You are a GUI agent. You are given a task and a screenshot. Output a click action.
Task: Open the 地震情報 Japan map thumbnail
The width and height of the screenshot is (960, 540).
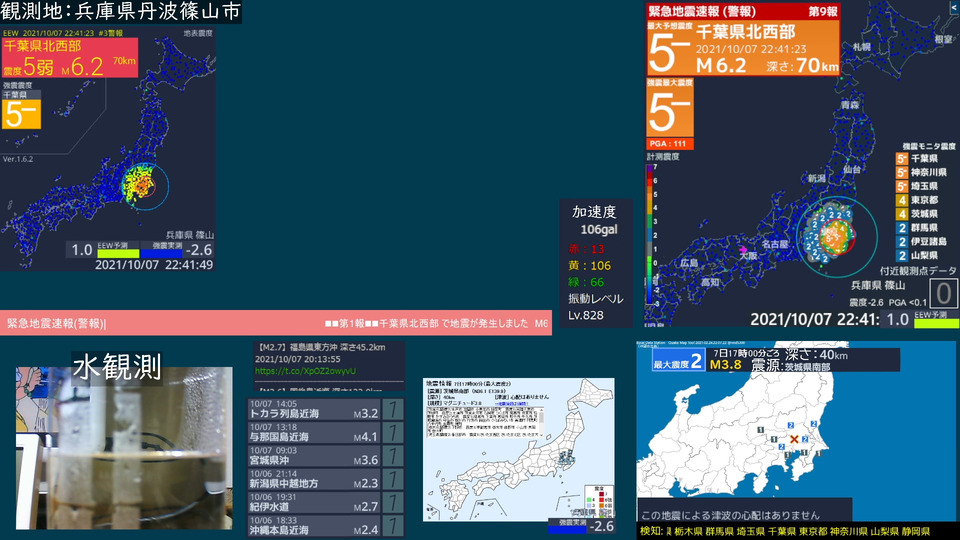(x=519, y=449)
